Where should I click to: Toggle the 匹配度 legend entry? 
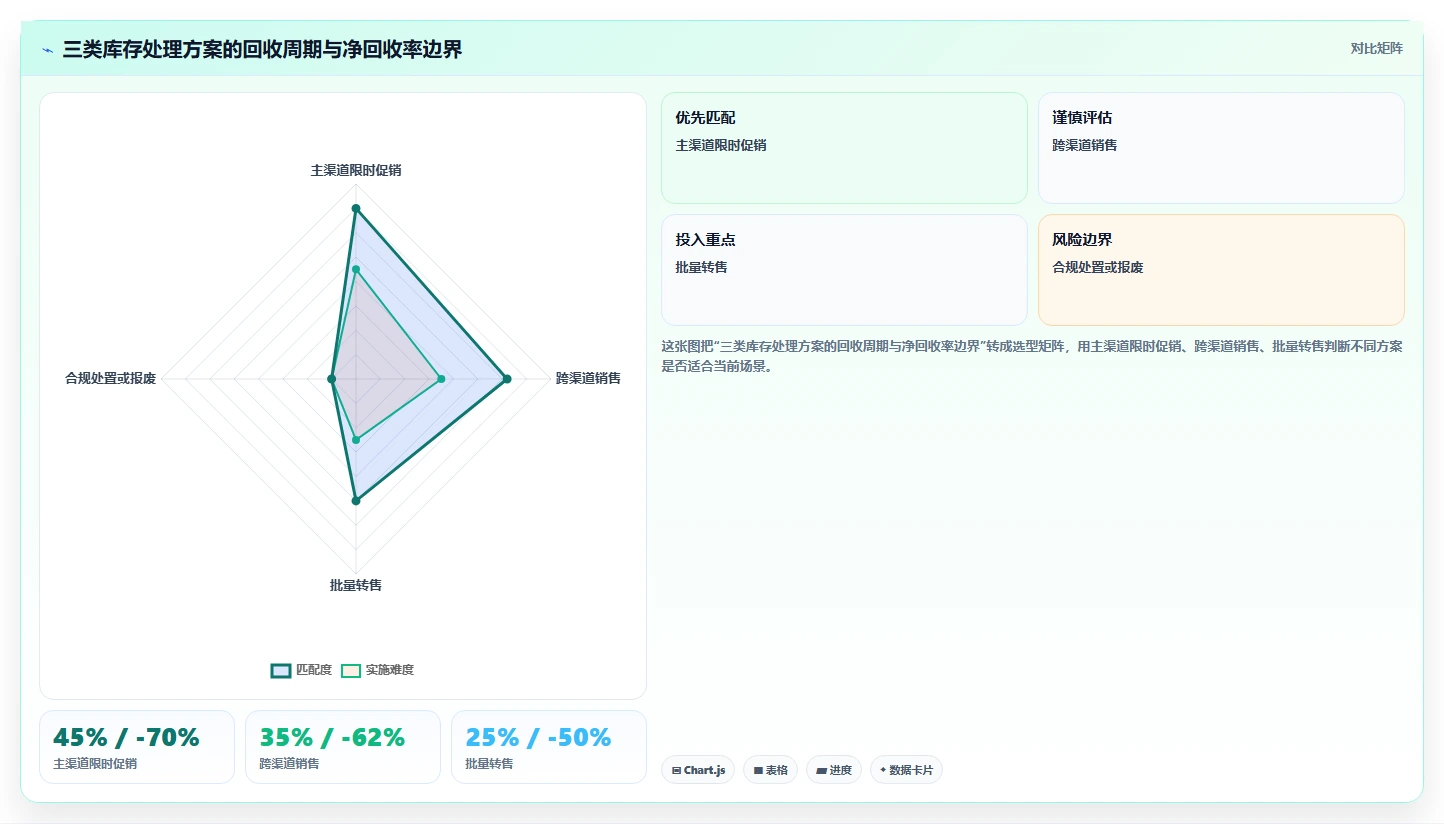click(301, 670)
